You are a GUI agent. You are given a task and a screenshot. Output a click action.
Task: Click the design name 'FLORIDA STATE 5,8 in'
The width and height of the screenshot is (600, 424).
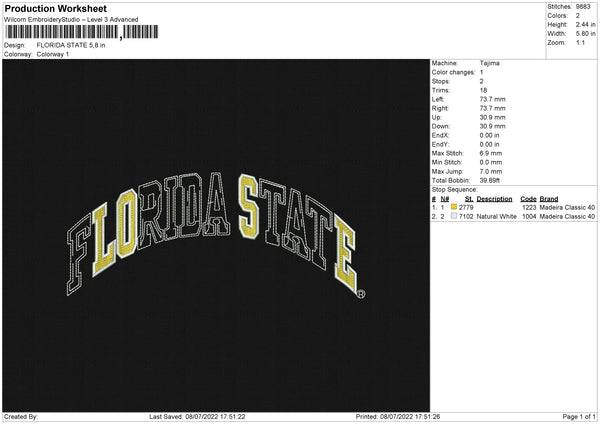click(x=71, y=45)
